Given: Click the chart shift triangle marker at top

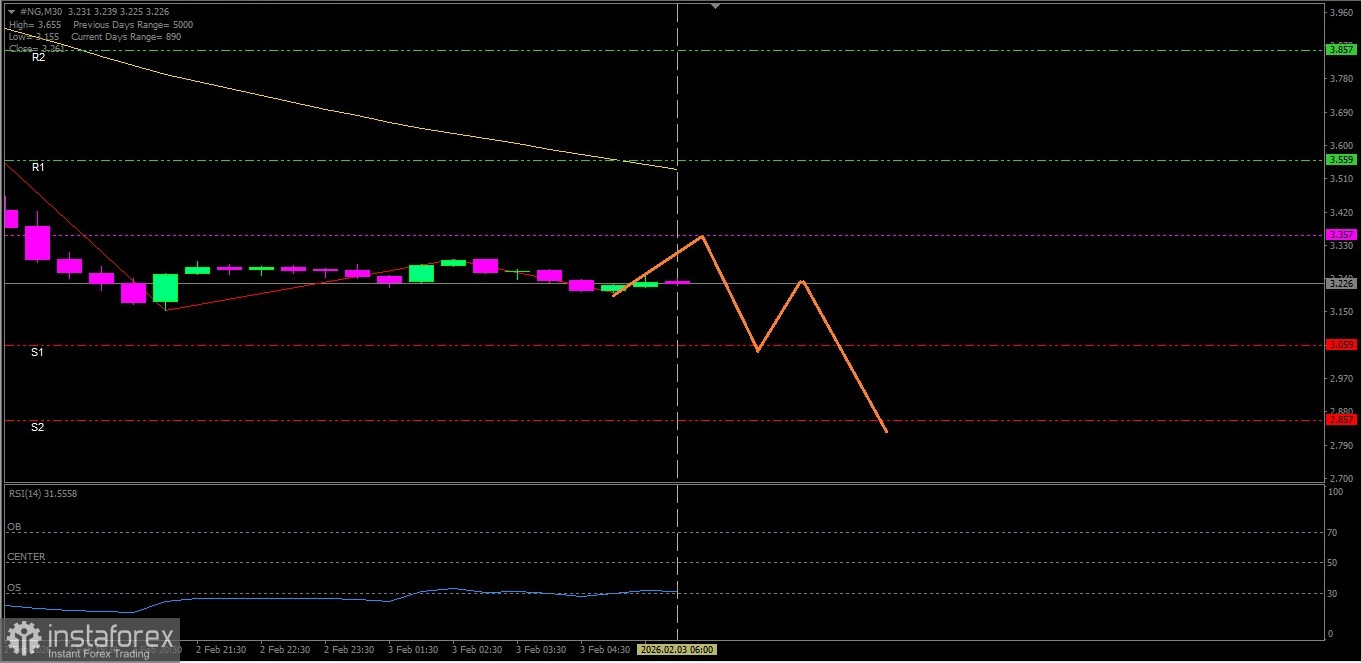Looking at the screenshot, I should click(715, 6).
